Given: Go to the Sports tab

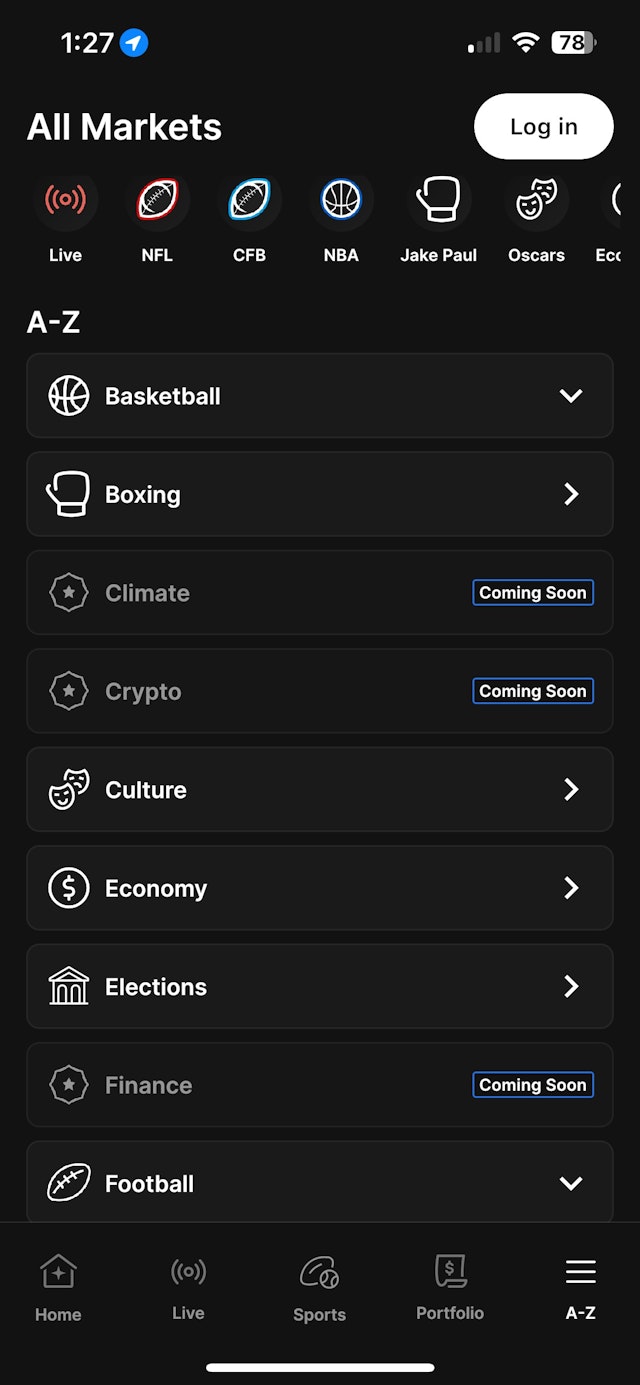Looking at the screenshot, I should (x=319, y=1288).
